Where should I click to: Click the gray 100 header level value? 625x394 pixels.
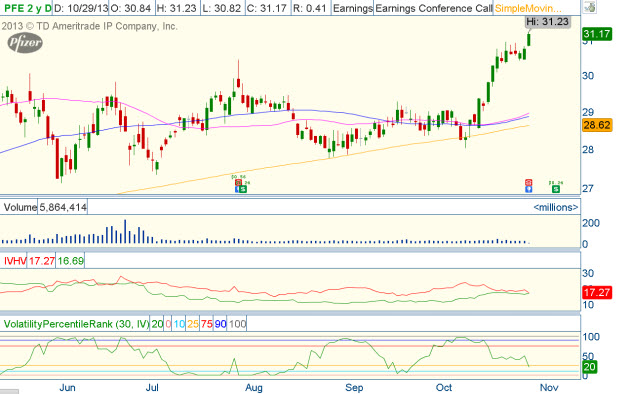tap(237, 324)
